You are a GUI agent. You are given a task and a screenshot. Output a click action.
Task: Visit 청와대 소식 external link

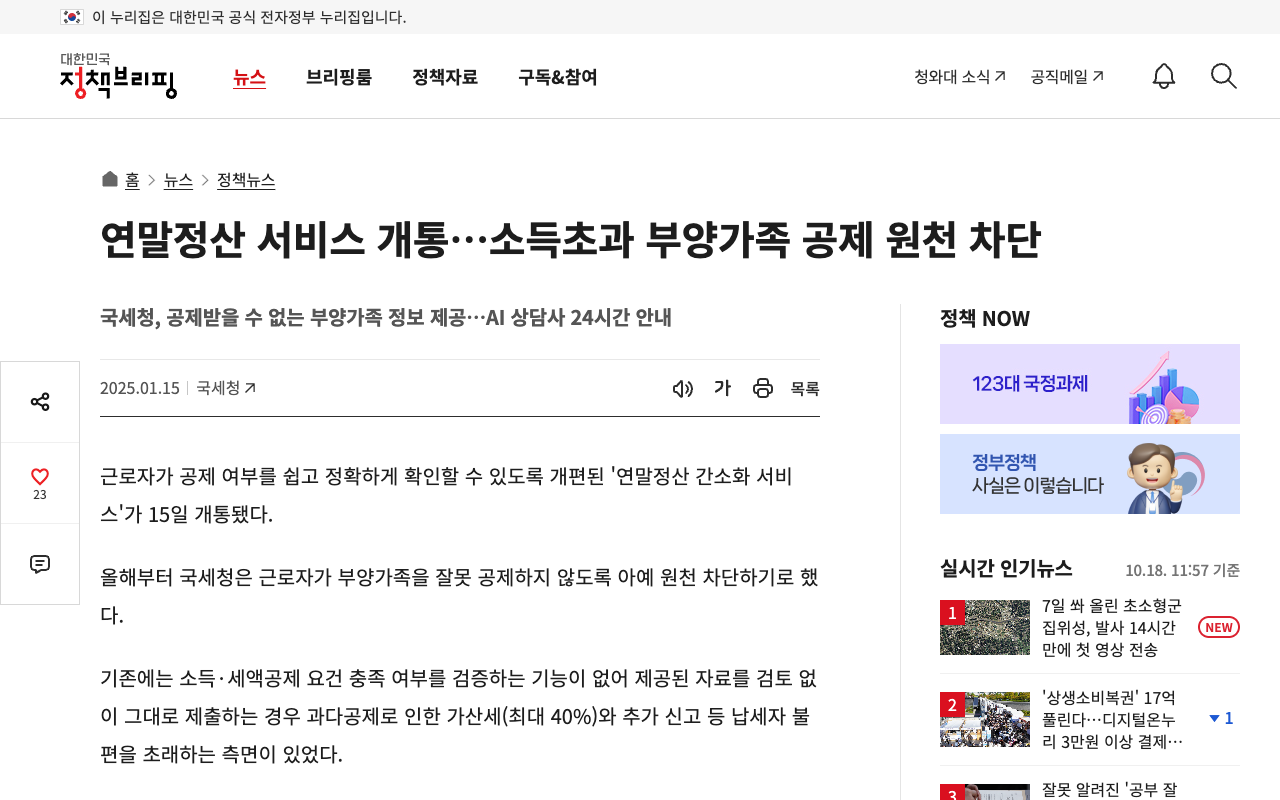pyautogui.click(x=960, y=76)
